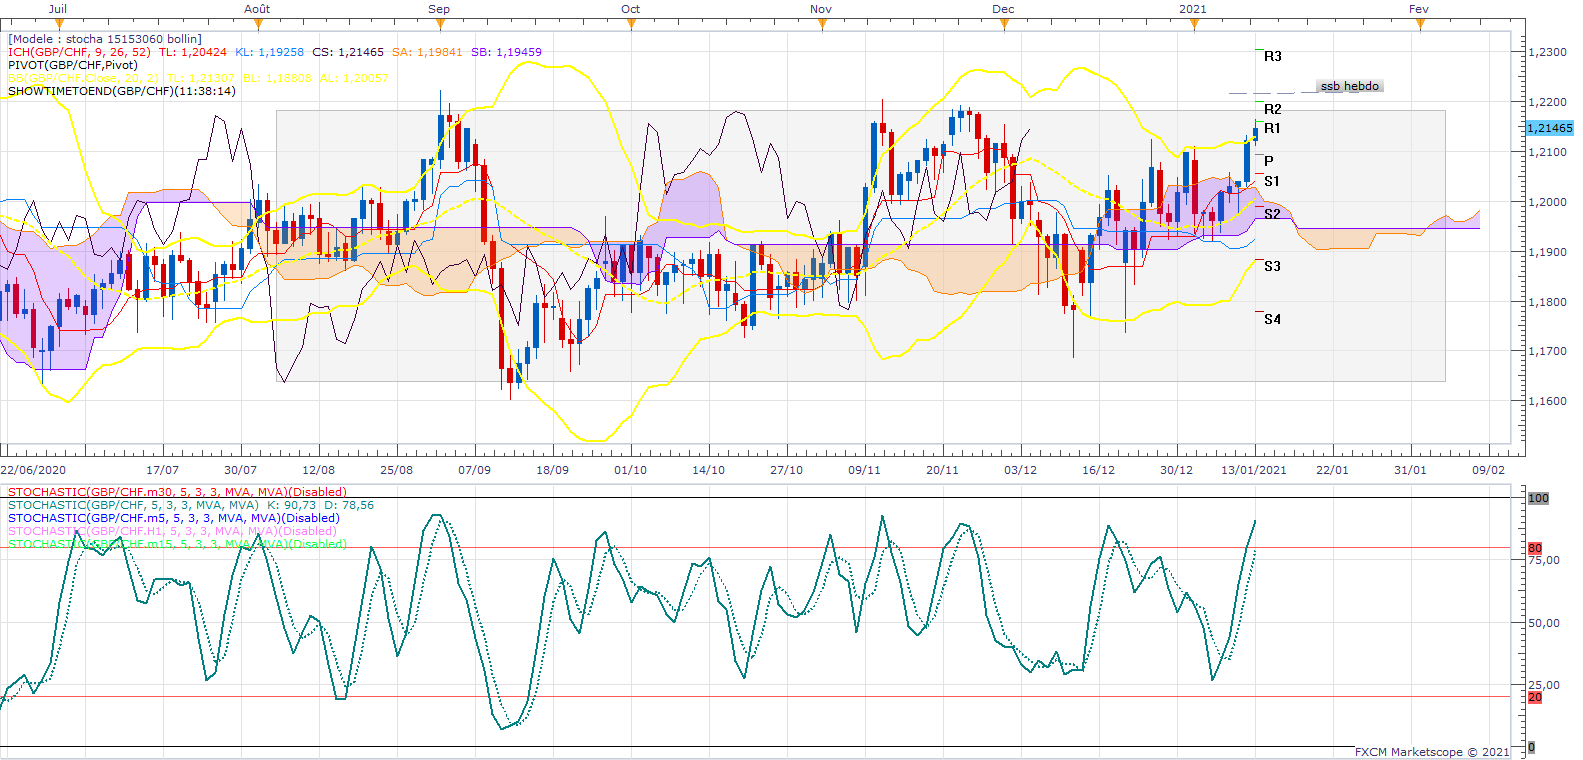1583x760 pixels.
Task: Click the S3 pivot level label
Action: (1272, 266)
